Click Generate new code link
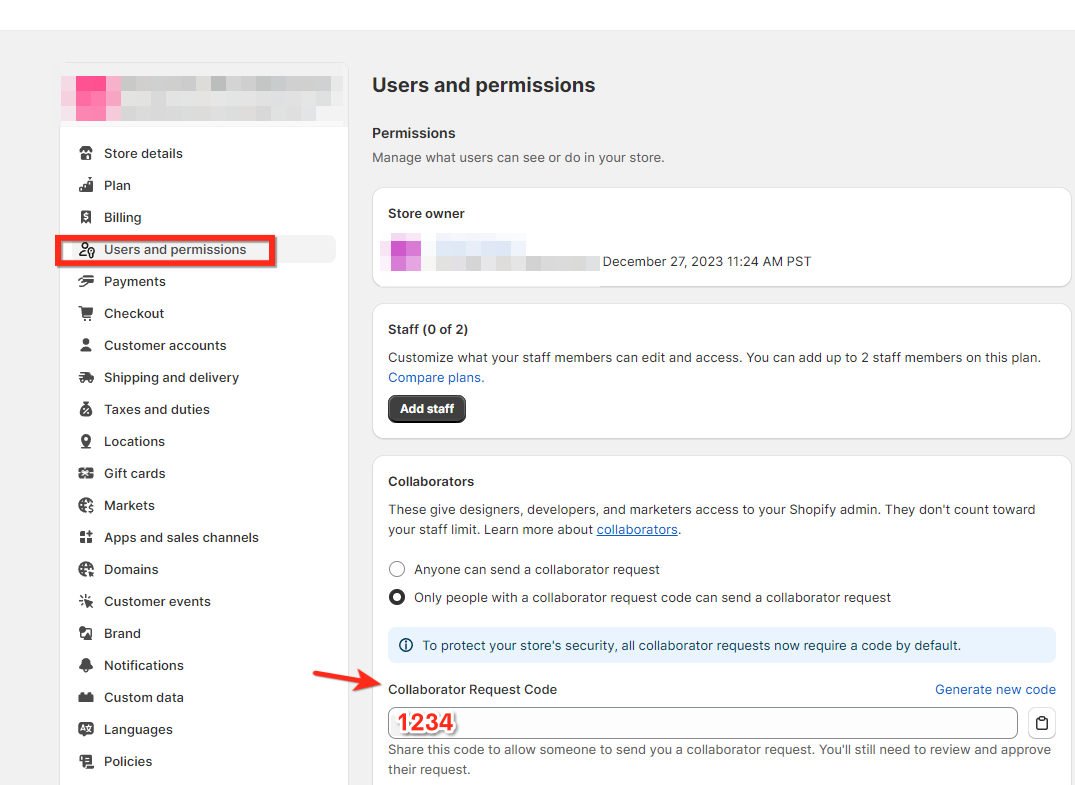 coord(995,689)
